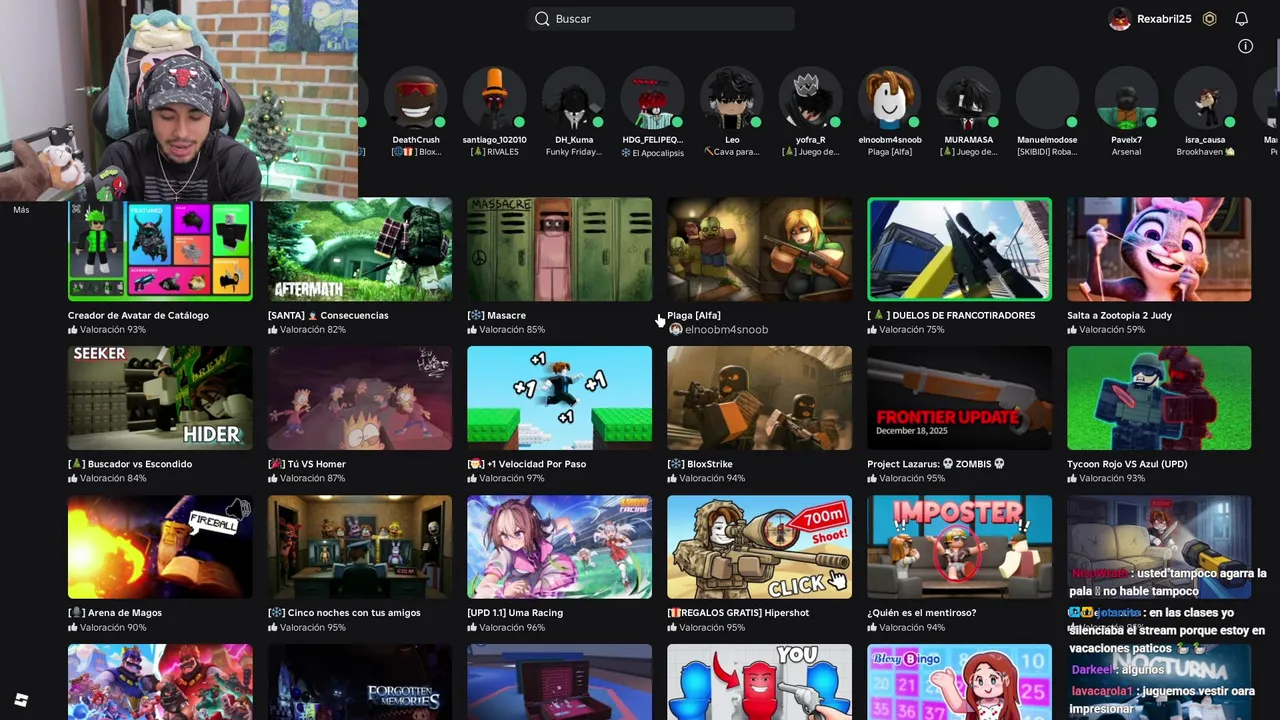
Task: Click elnoobm4snoob under Plaga [Alfa]
Action: (726, 329)
